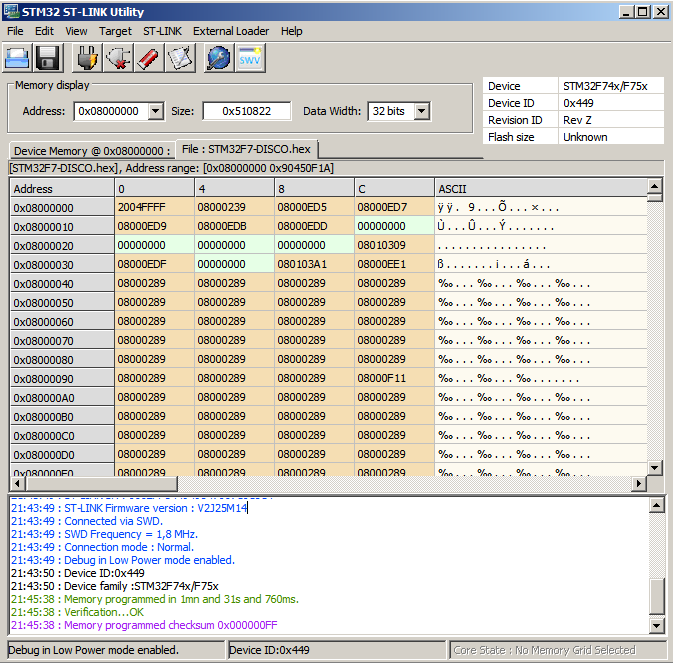
Task: Click the ASCII column header
Action: (x=540, y=189)
